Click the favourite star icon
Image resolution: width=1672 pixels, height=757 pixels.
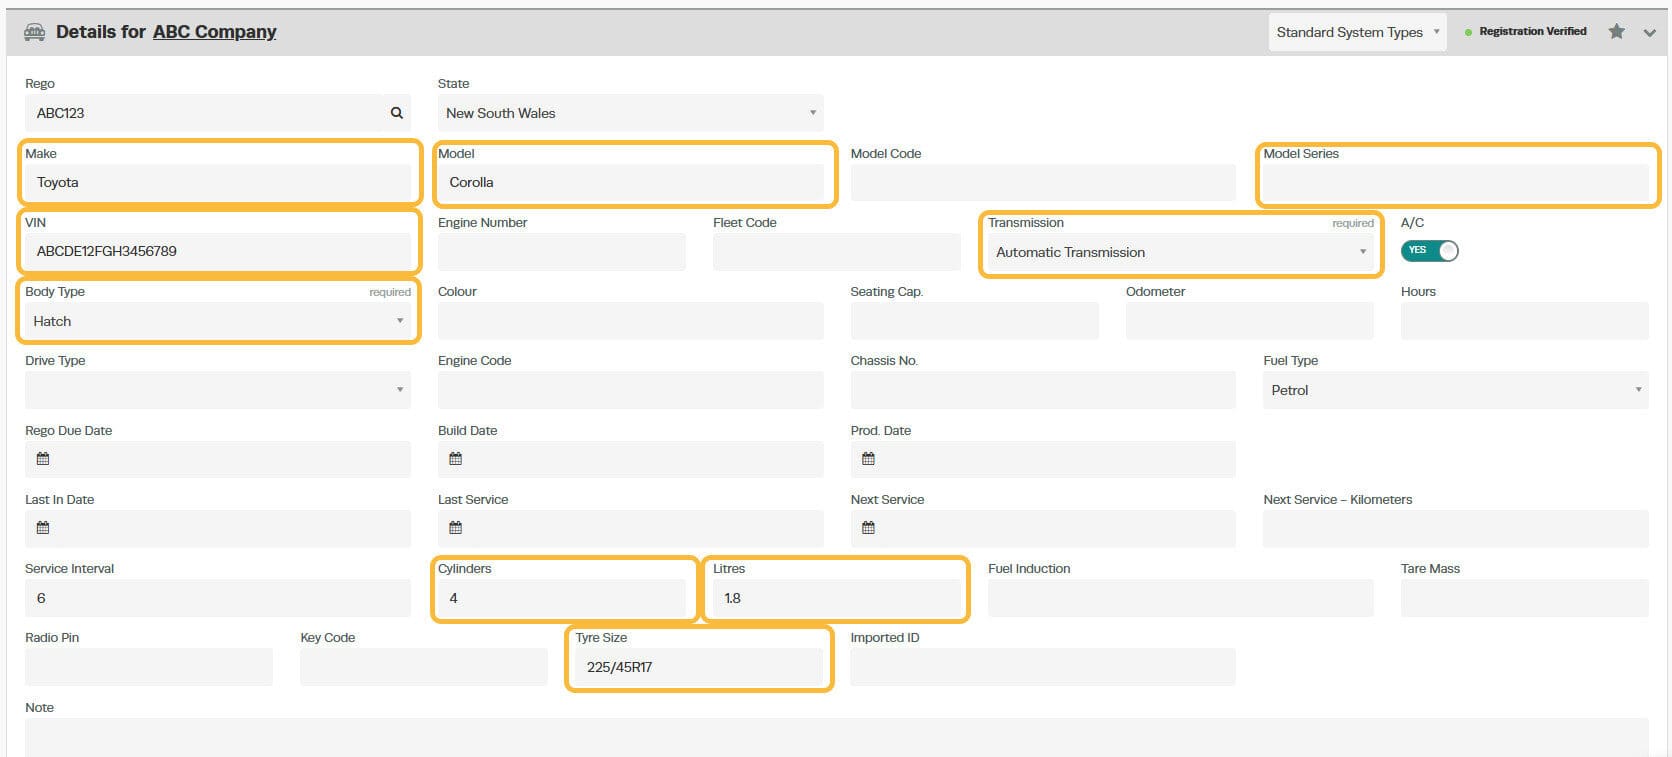[x=1617, y=32]
